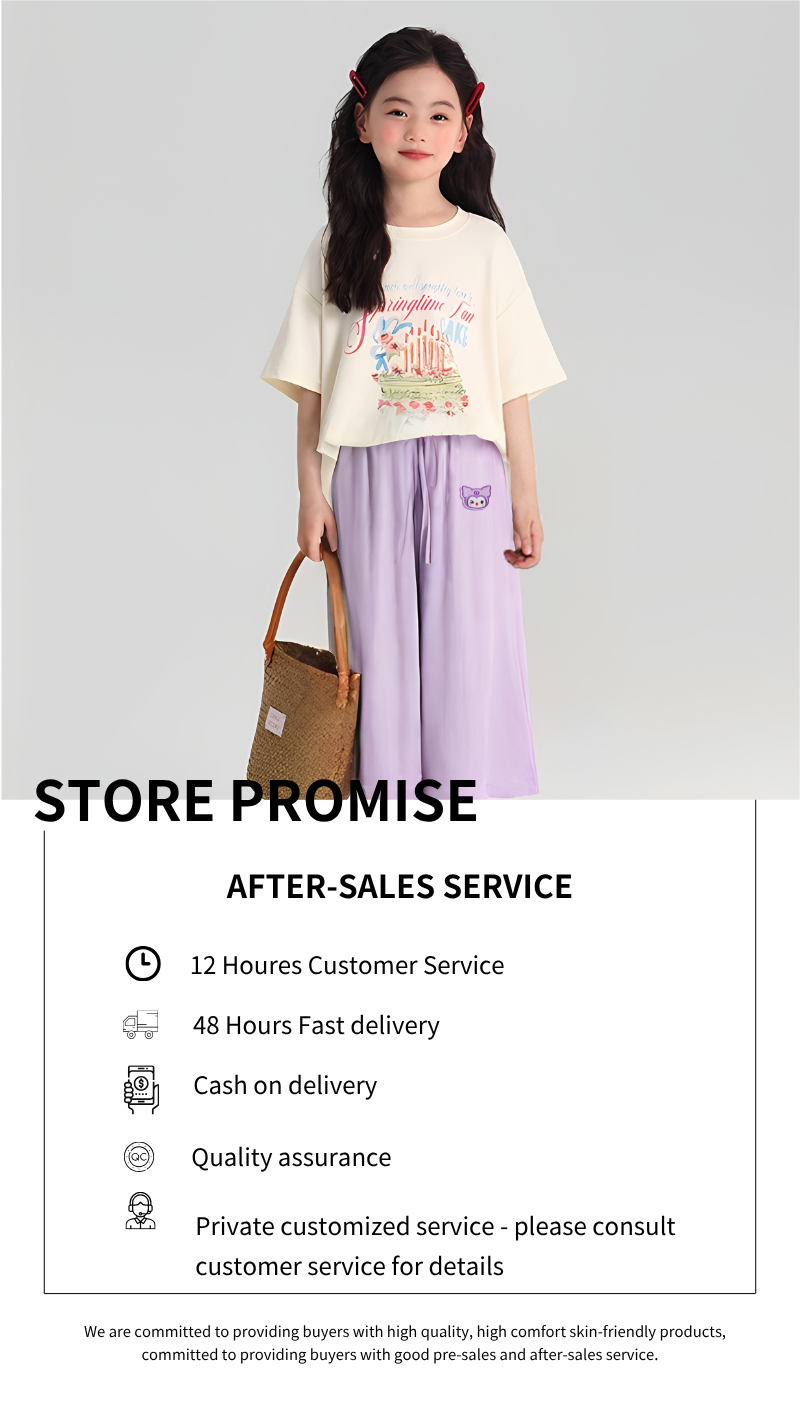Click the Cash on delivery label
Image resolution: width=800 pixels, height=1422 pixels.
[285, 1085]
